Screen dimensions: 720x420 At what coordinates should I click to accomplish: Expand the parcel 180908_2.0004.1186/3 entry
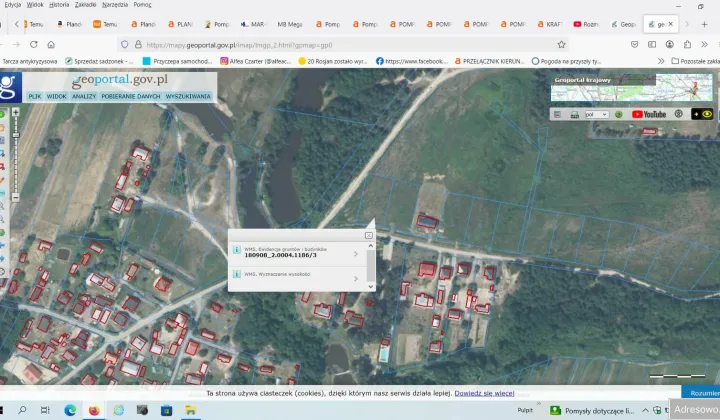tap(356, 254)
